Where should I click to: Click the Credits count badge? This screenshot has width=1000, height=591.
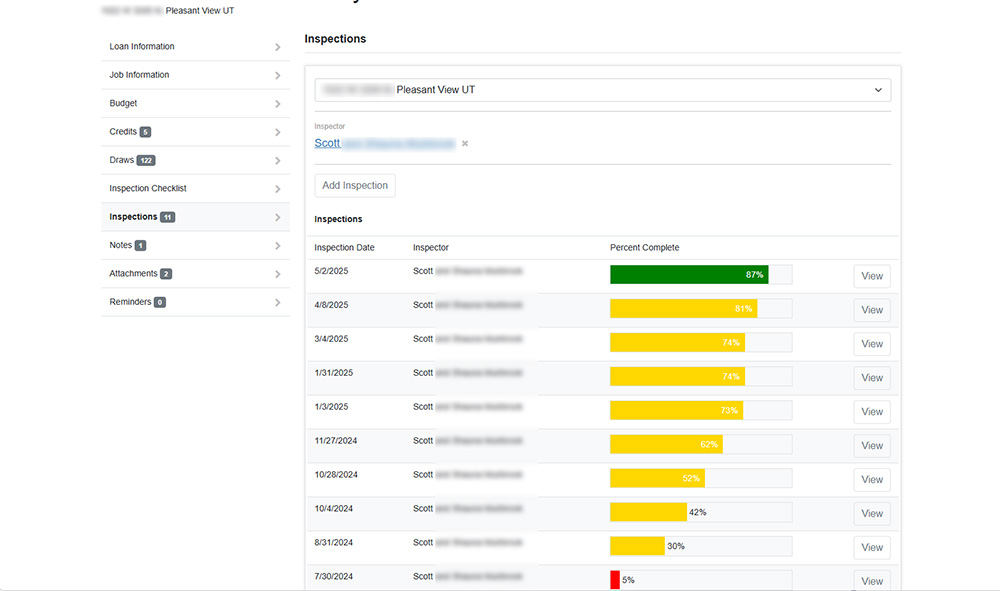click(146, 132)
